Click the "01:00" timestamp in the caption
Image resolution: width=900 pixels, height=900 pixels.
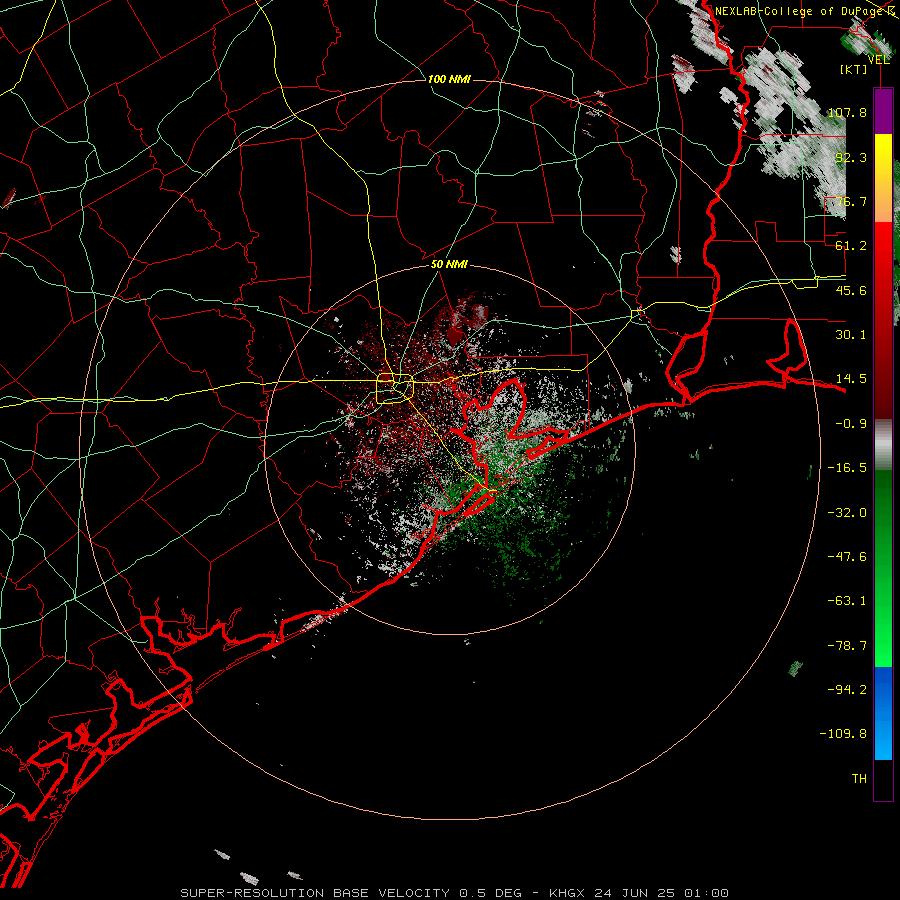(x=705, y=893)
